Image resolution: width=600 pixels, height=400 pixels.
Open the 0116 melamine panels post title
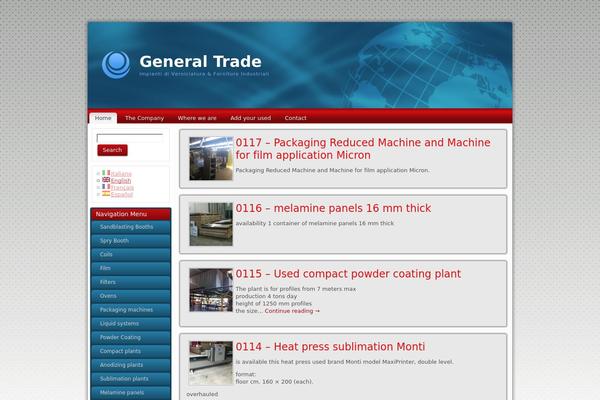click(x=333, y=208)
